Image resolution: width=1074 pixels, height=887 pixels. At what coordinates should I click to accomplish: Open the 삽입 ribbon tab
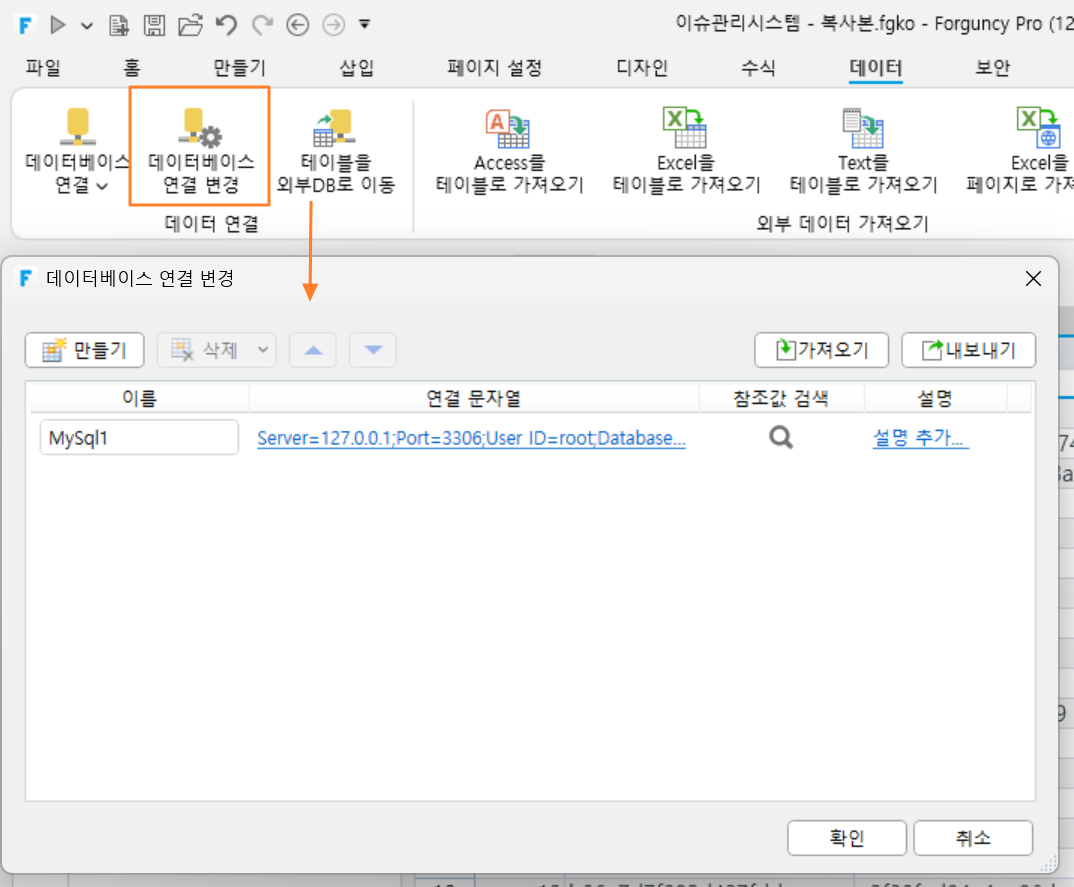357,67
